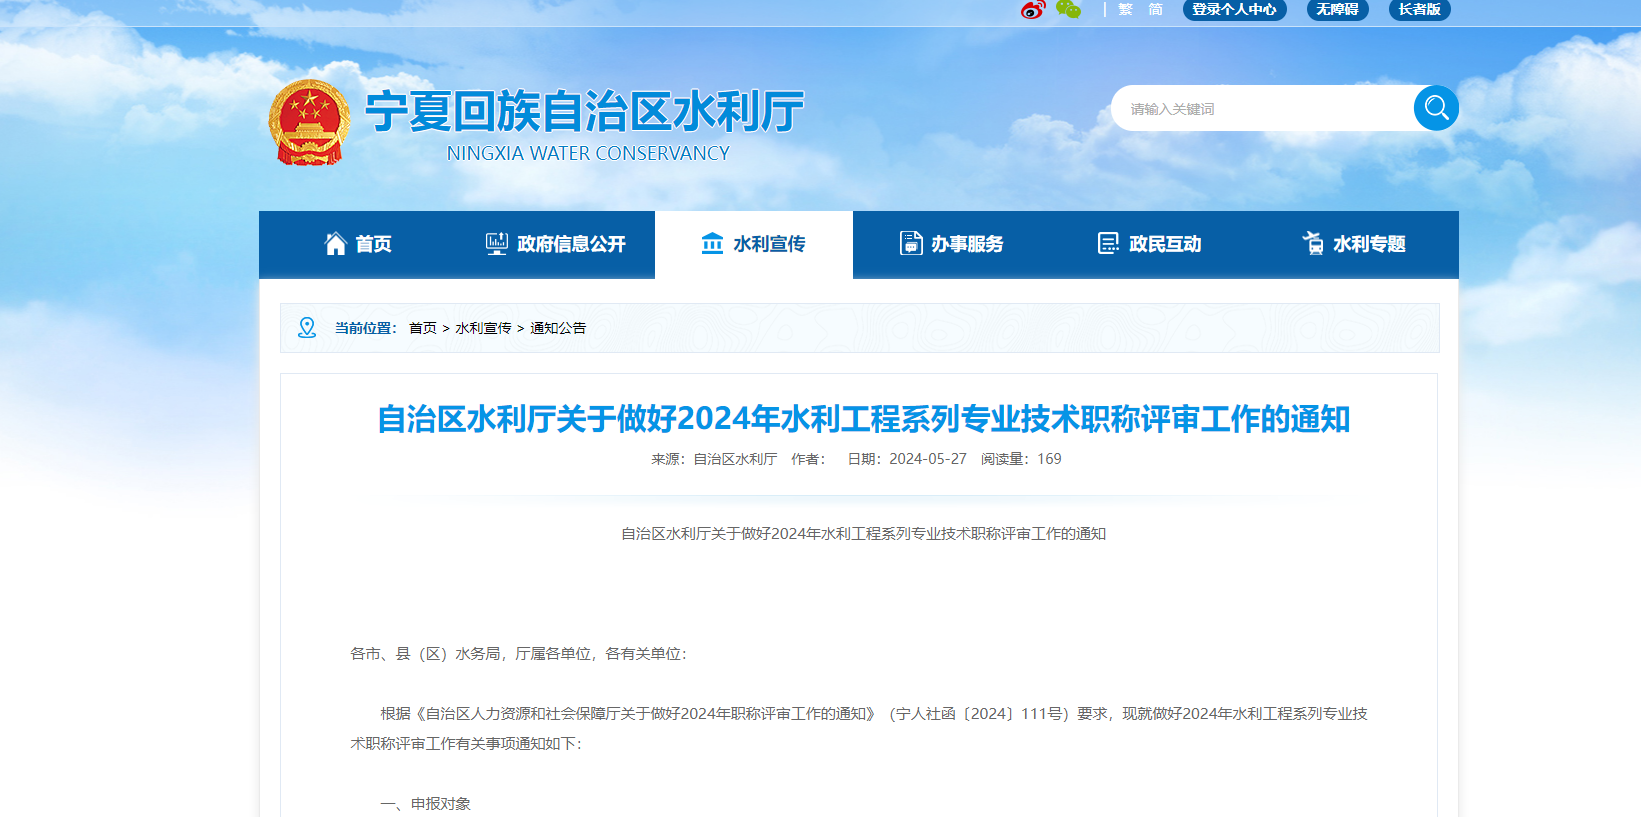Enable 长者版 senior mode
The image size is (1641, 817).
pyautogui.click(x=1419, y=10)
